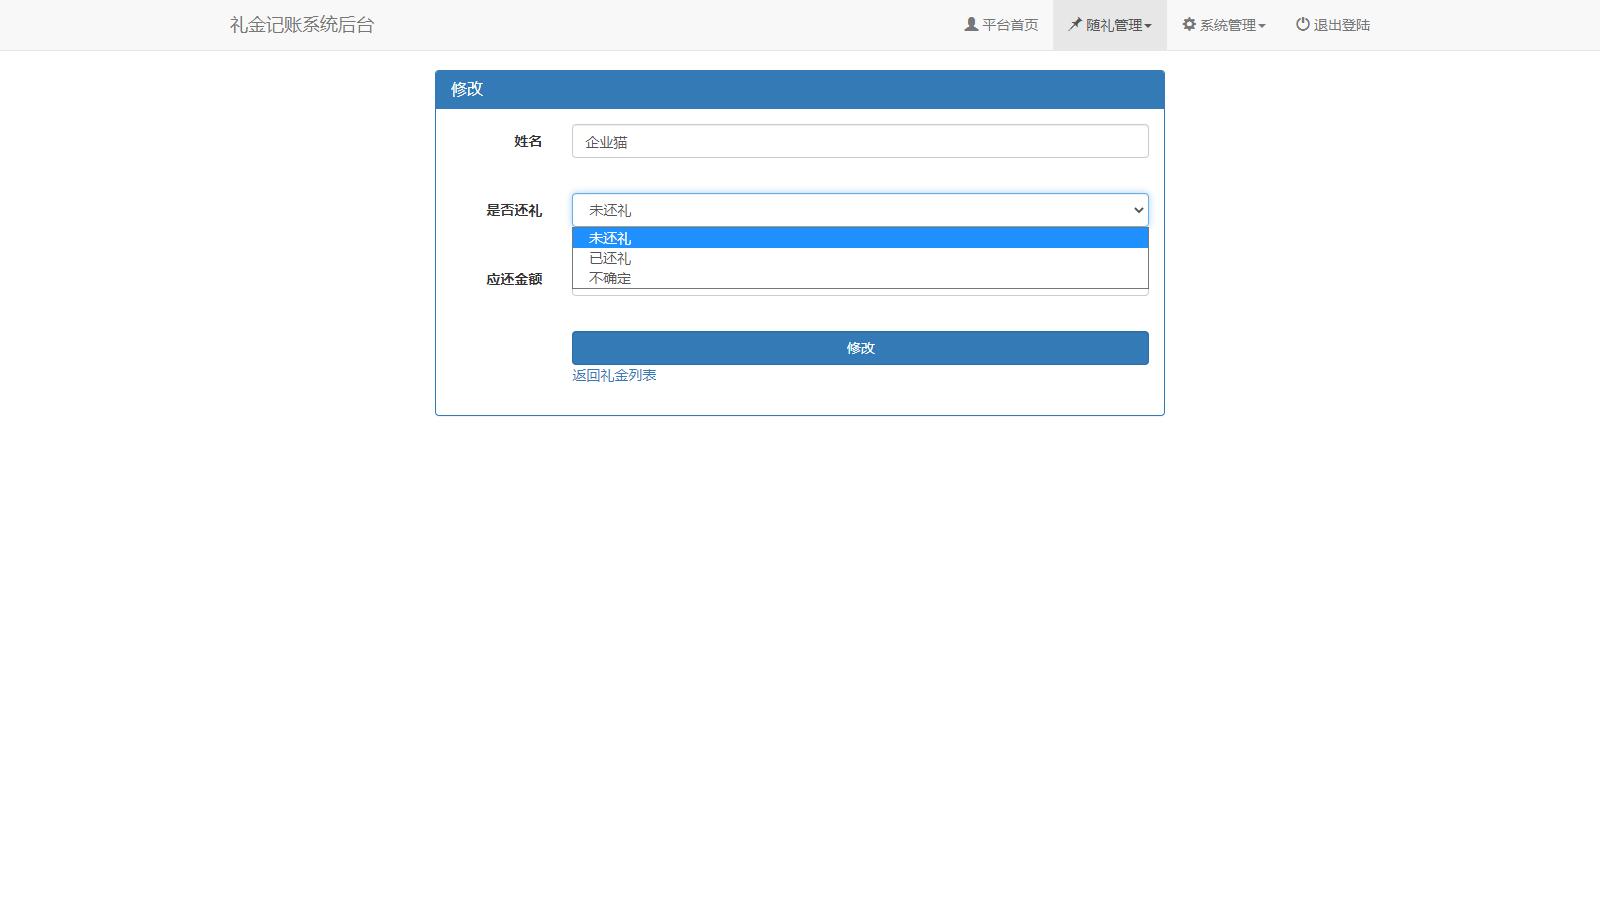Open the 返回礼金列表 link
Viewport: 1600px width, 900px height.
pyautogui.click(x=614, y=375)
